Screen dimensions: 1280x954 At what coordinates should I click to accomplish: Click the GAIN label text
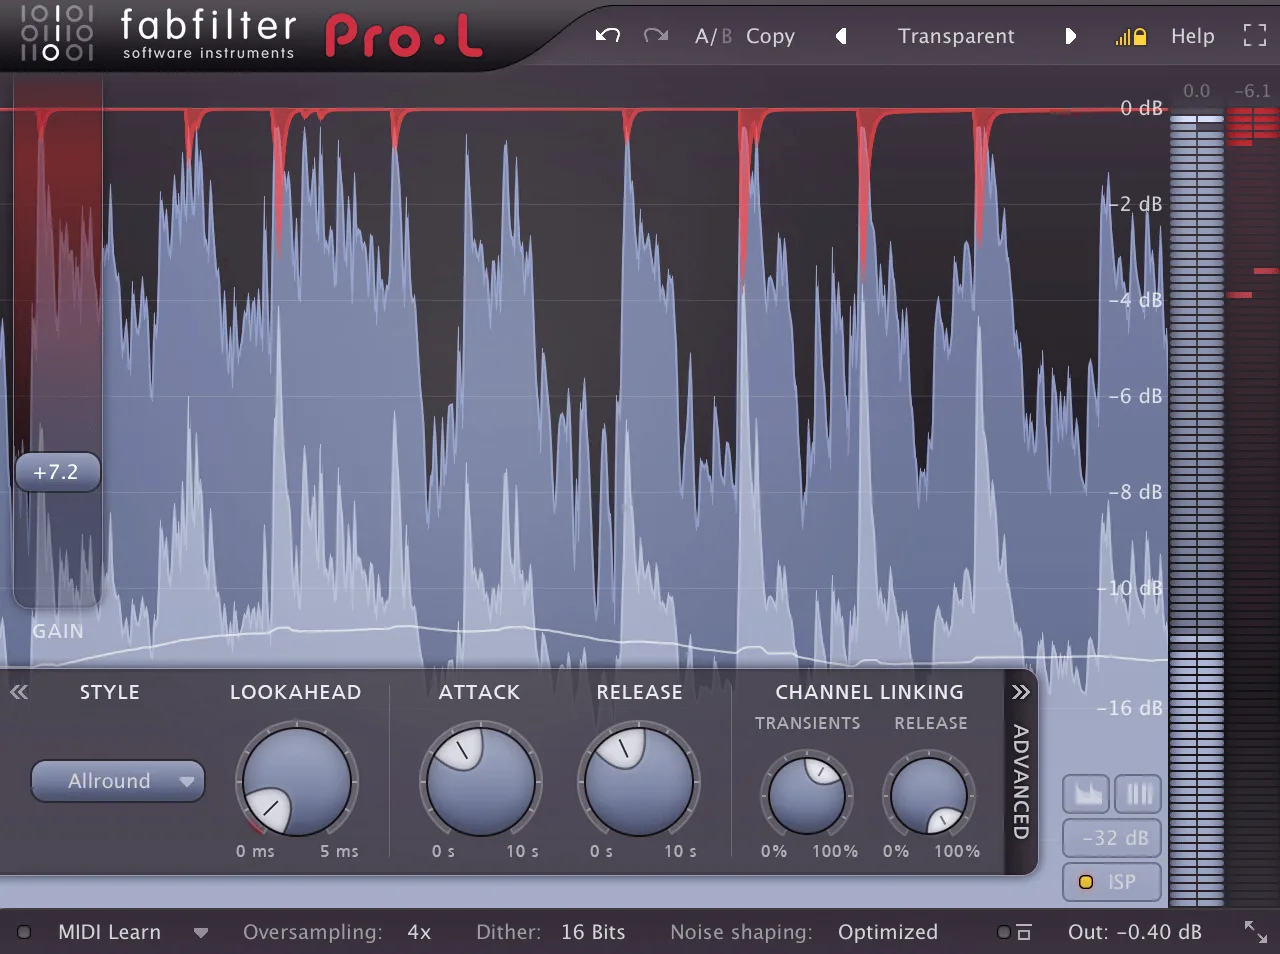click(x=58, y=631)
